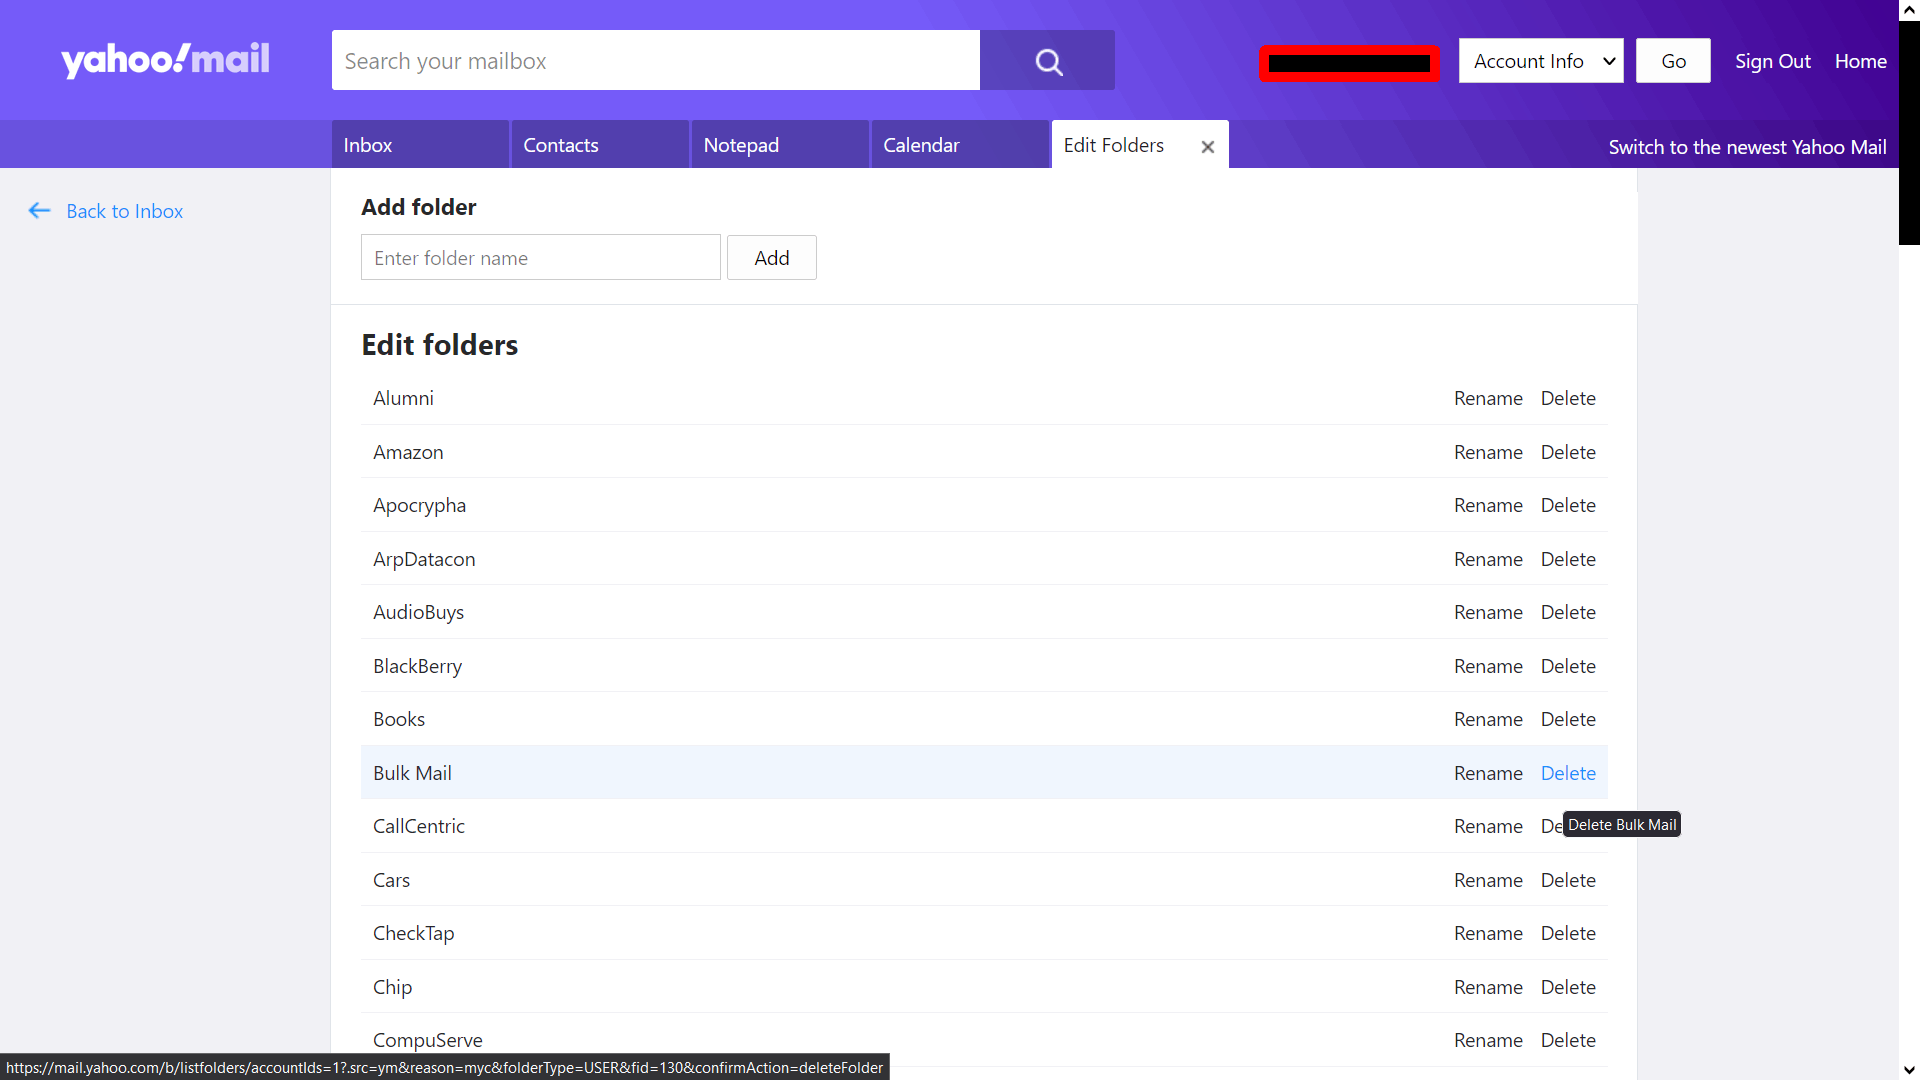Click Rename link for Alumni folder

(1487, 397)
